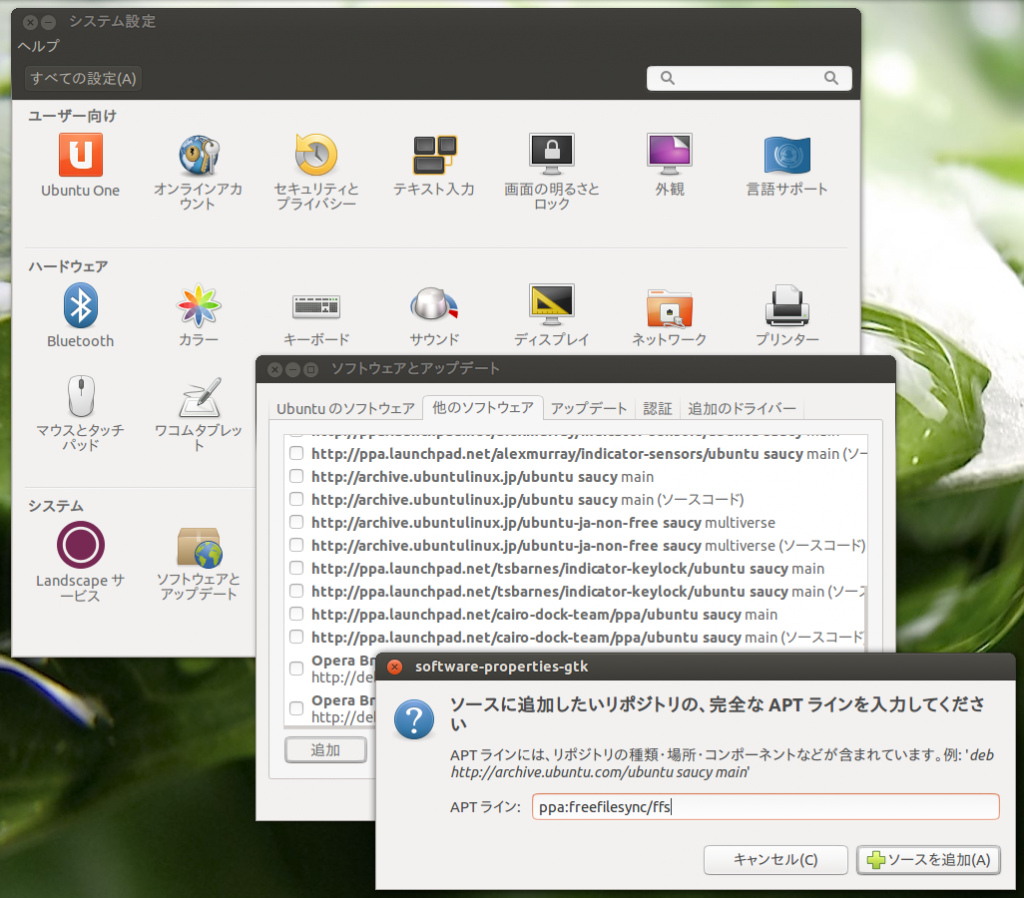Cancel the APT line dialog with キャンセル(C)
Viewport: 1024px width, 898px height.
click(x=775, y=859)
